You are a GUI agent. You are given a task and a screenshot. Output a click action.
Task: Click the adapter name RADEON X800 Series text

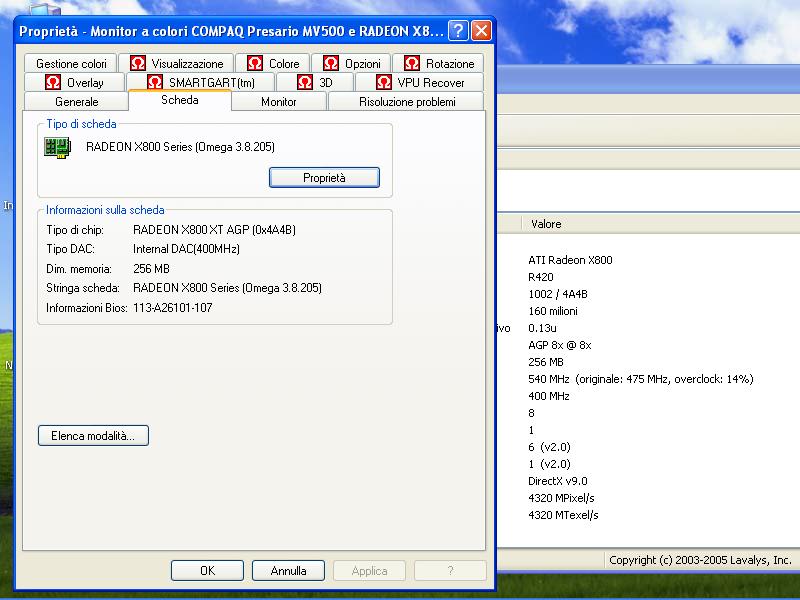tap(180, 147)
